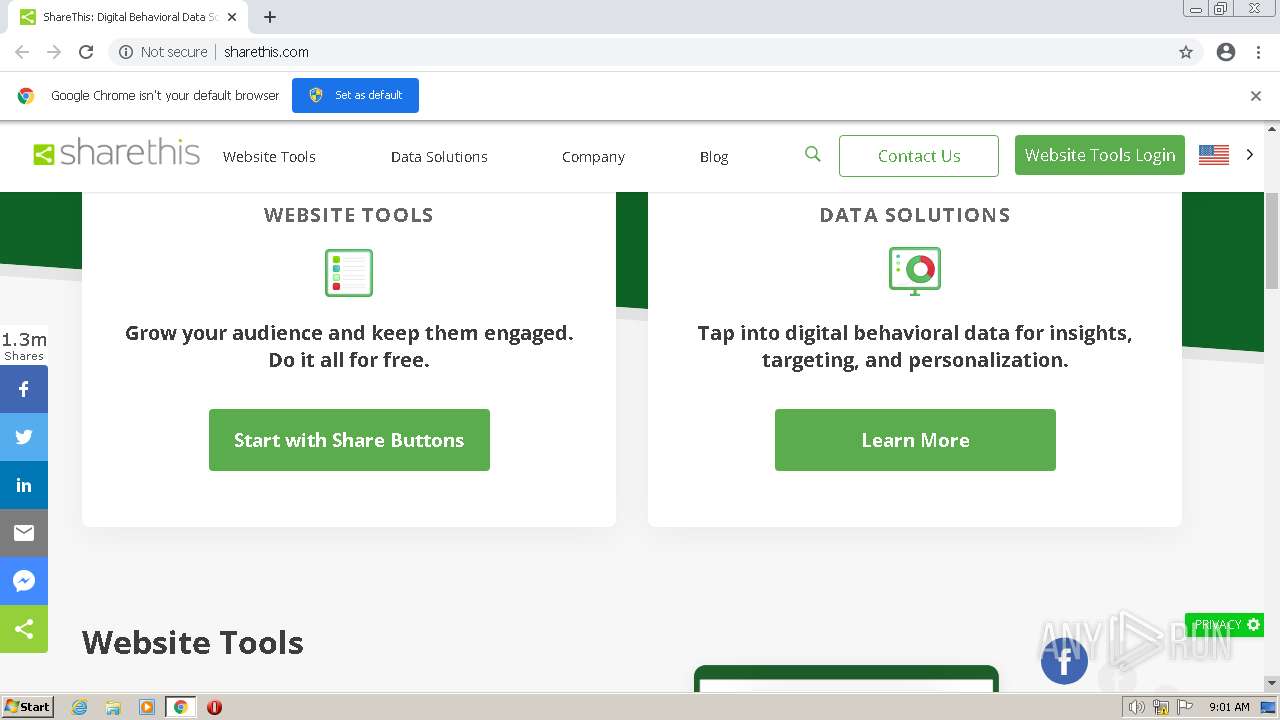The image size is (1280, 720).
Task: Open the Windows Start menu
Action: (x=28, y=706)
